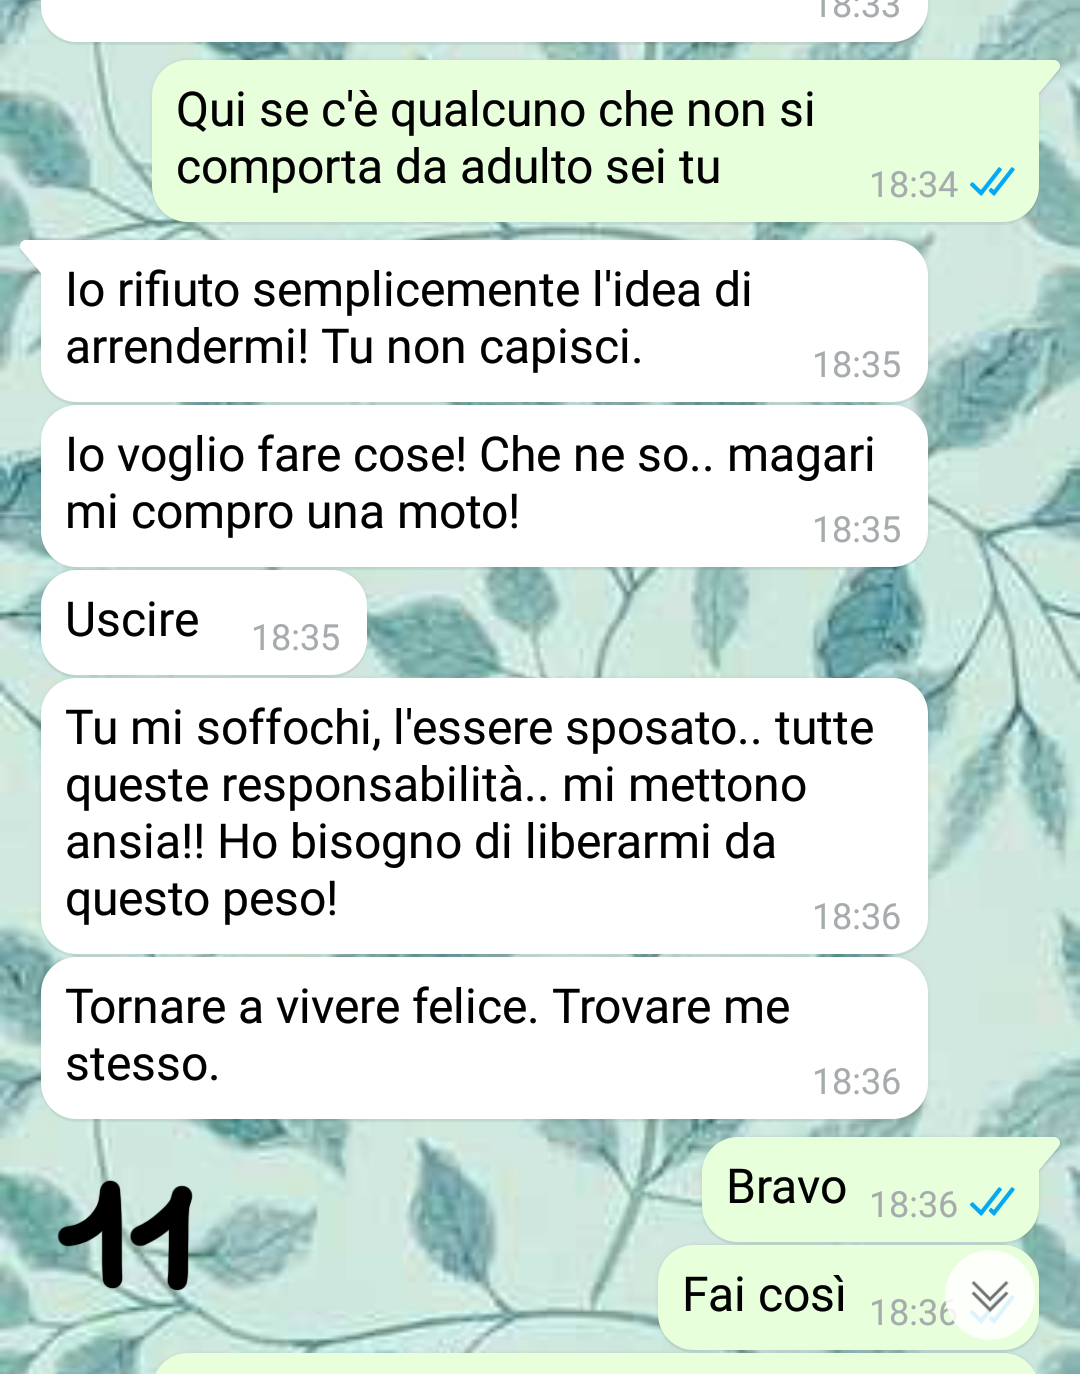1080x1374 pixels.
Task: Tap the partially visible bubble at top
Action: (x=484, y=20)
